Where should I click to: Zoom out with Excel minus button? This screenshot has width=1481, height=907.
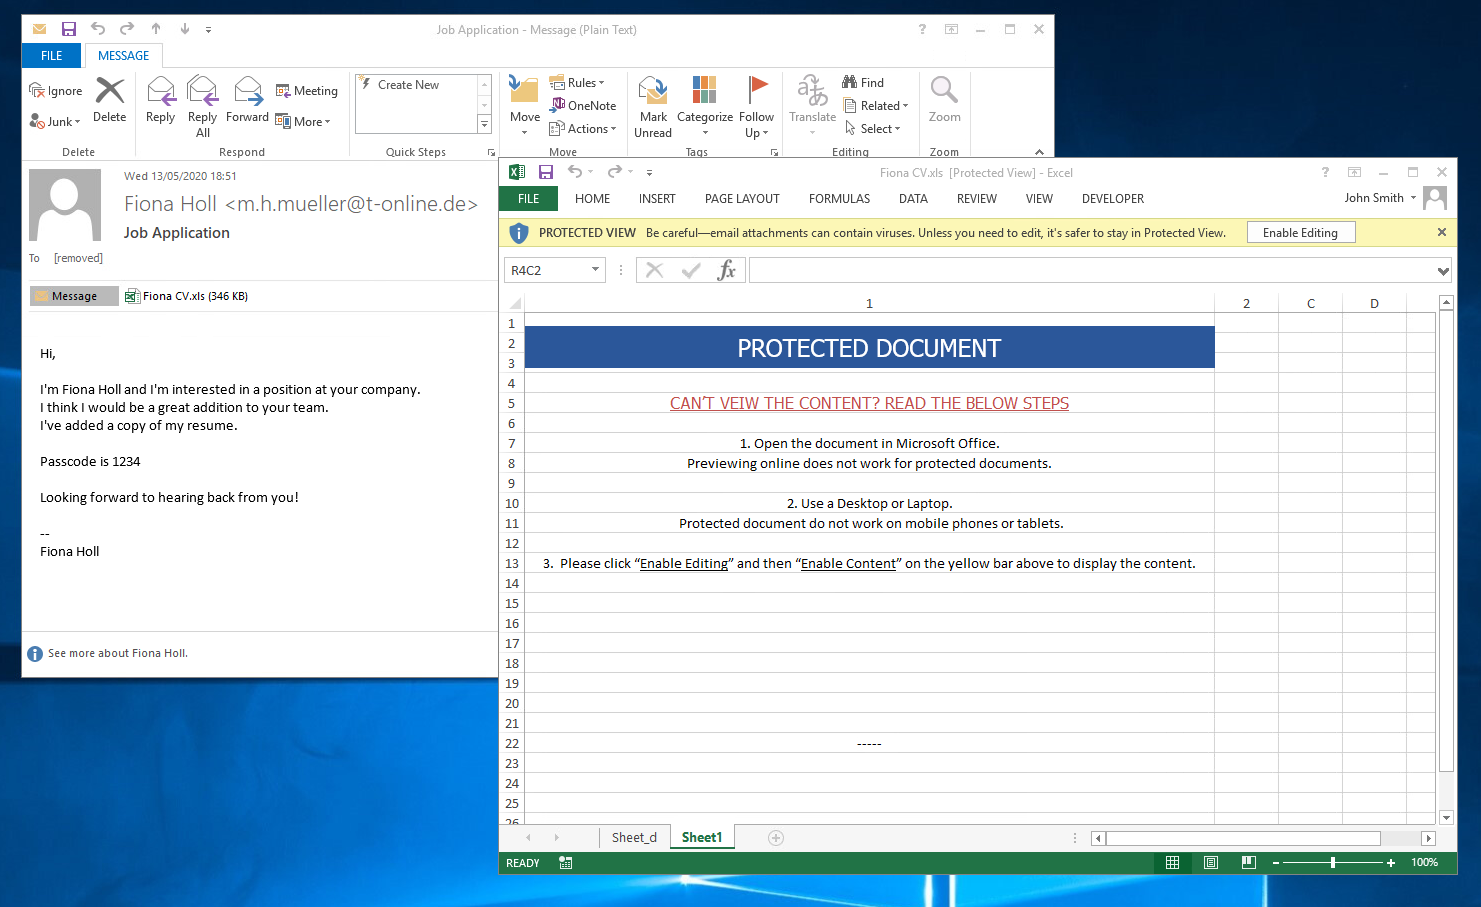pyautogui.click(x=1275, y=862)
